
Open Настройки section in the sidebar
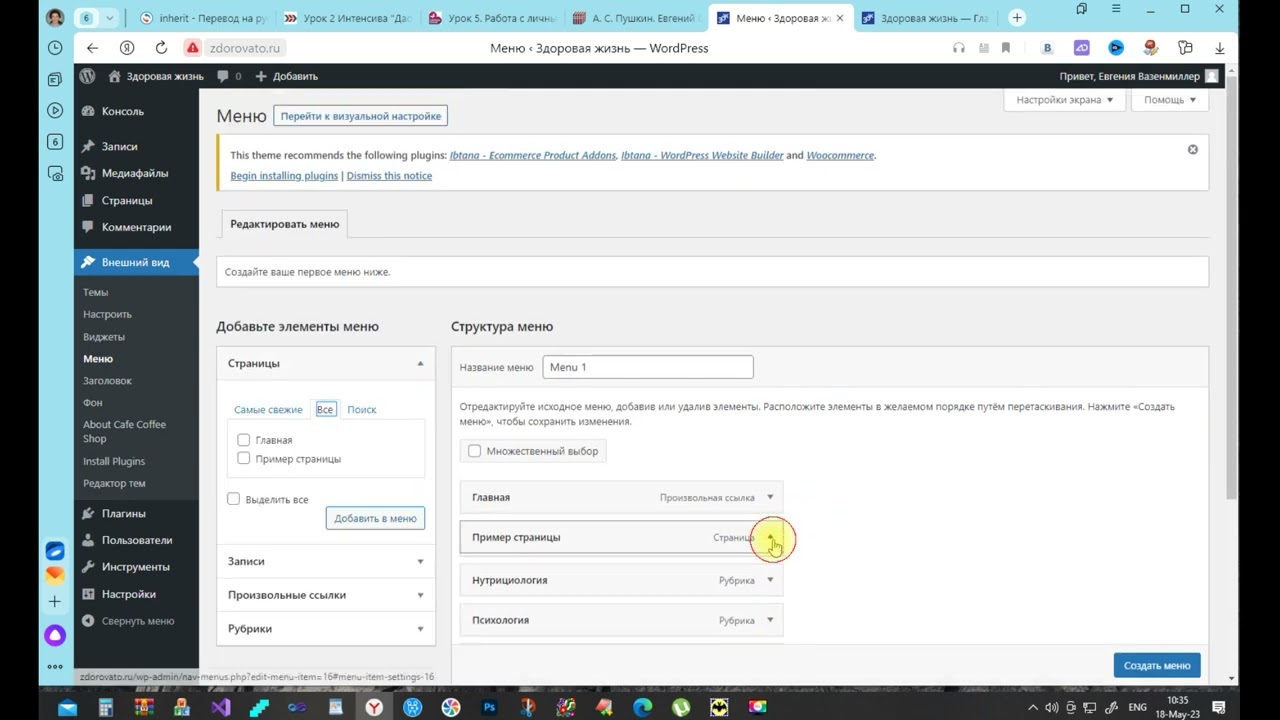pyautogui.click(x=129, y=594)
